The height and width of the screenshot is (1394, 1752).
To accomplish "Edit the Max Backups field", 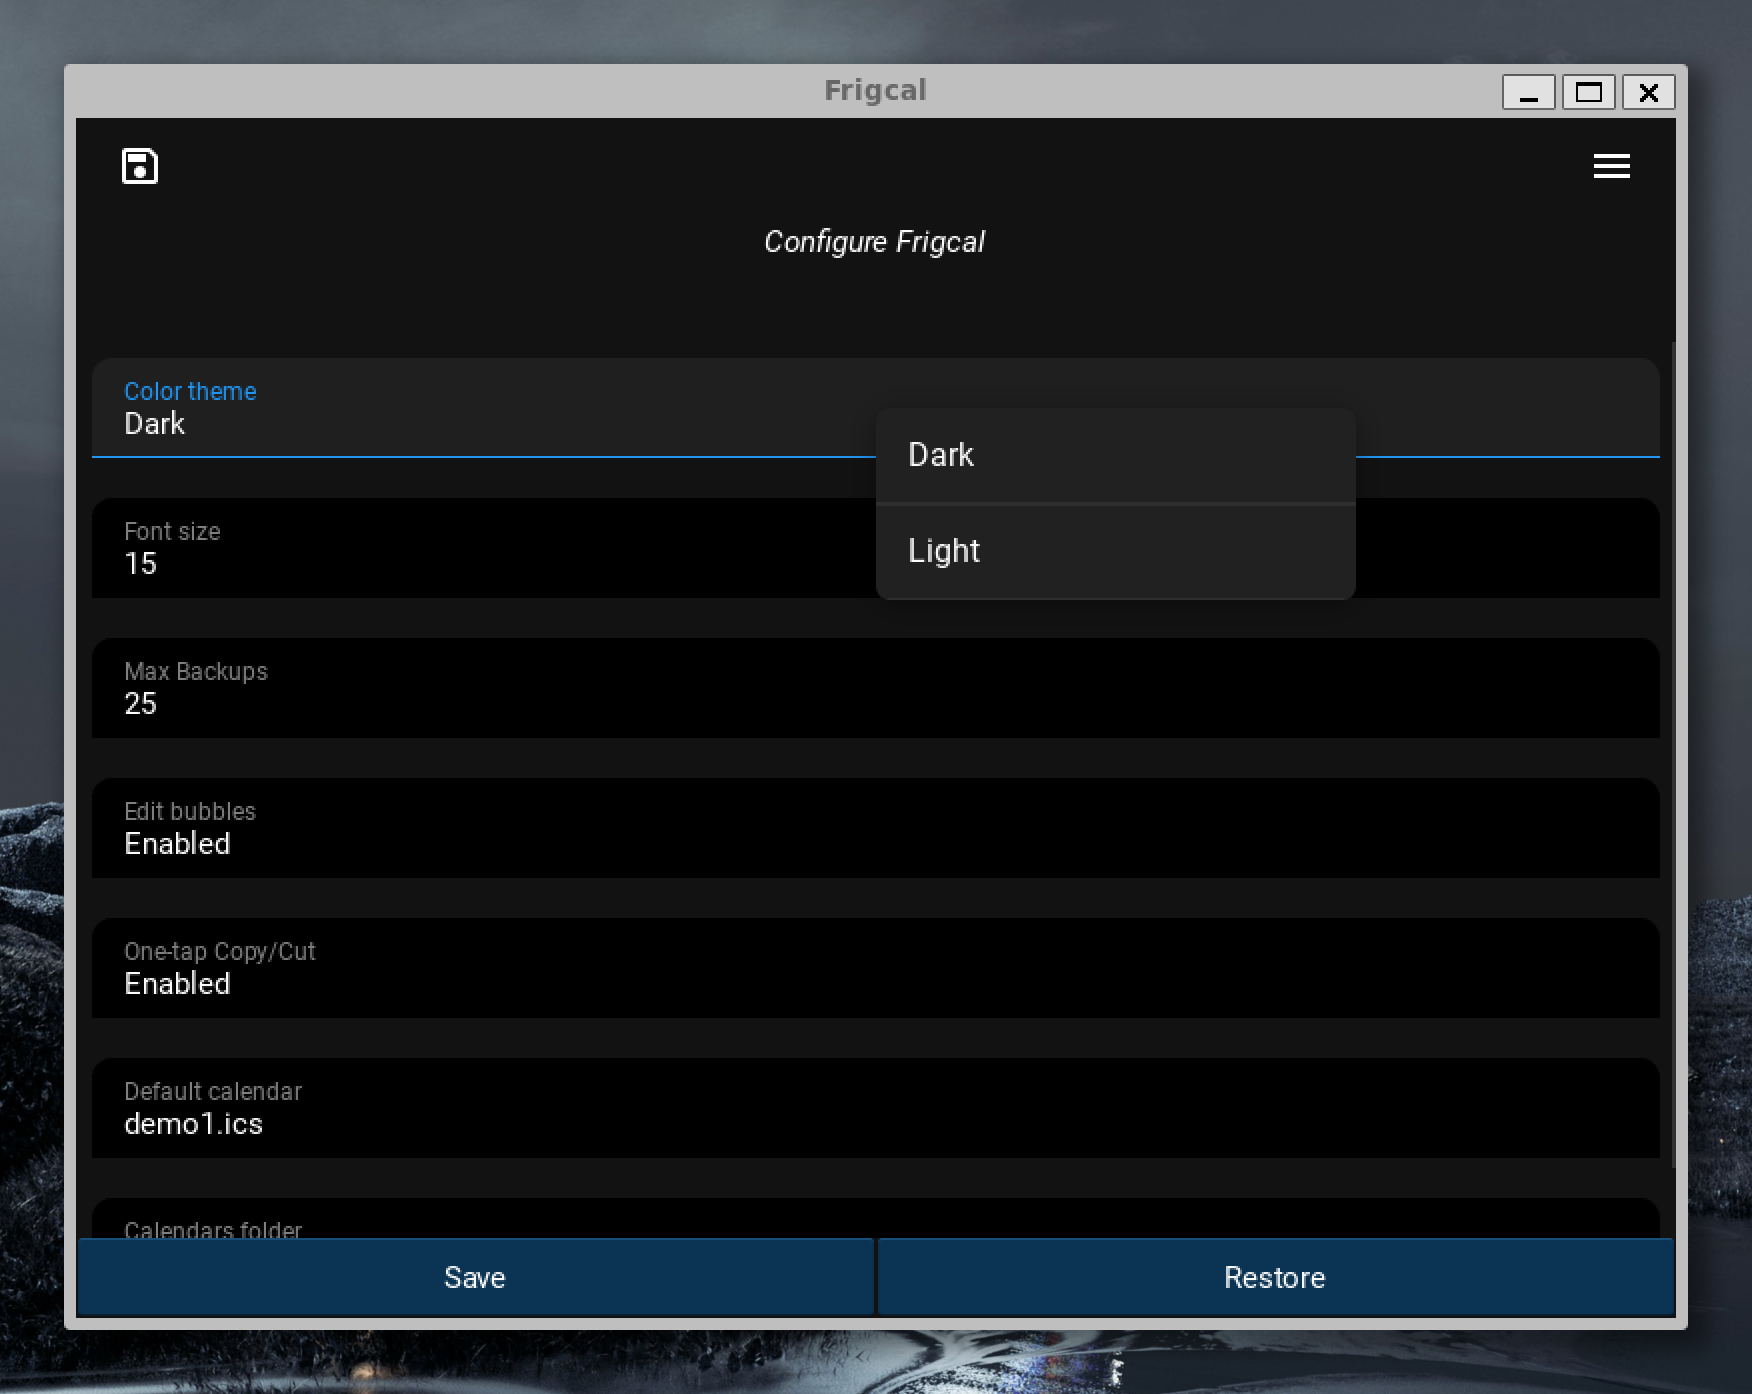I will tap(876, 688).
